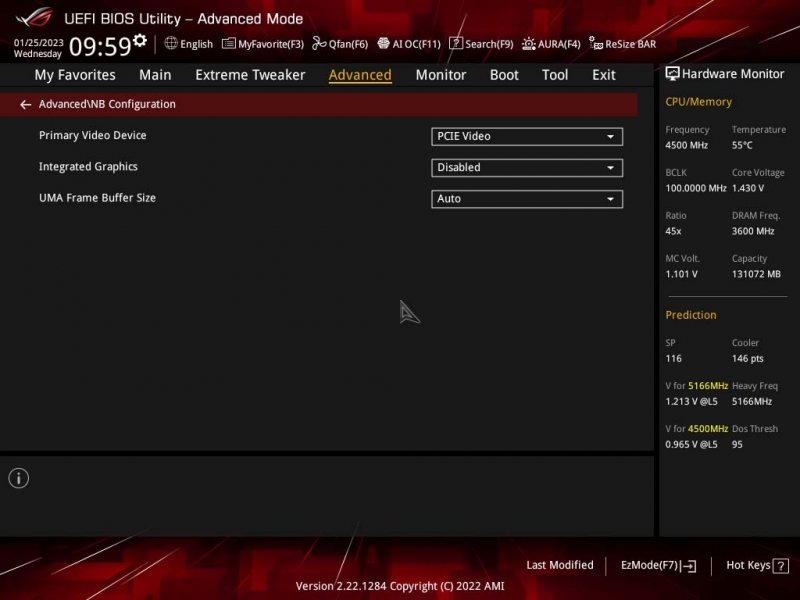This screenshot has height=600, width=800.
Task: Click the arrow of PCIE Video combo box
Action: (610, 137)
